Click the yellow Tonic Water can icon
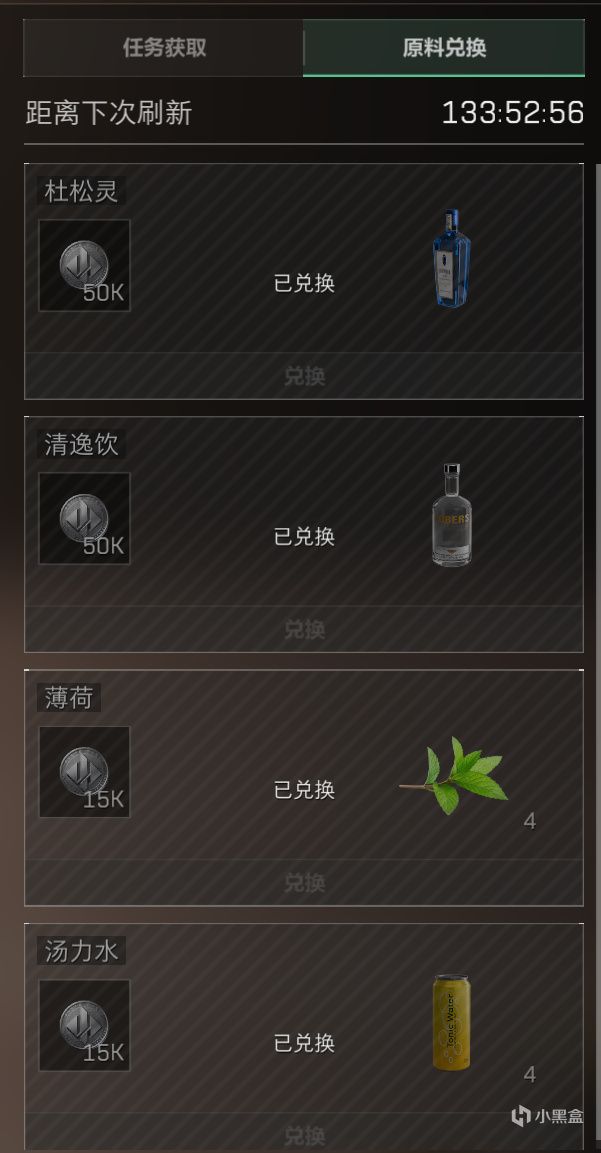 pos(451,1022)
